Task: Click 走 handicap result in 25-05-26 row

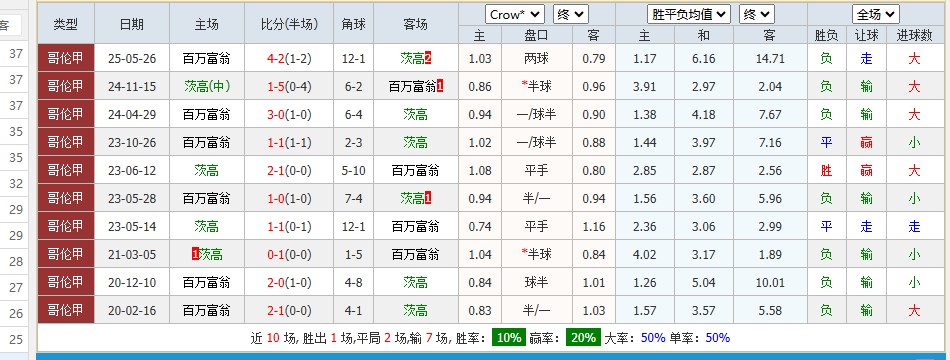Action: coord(866,59)
